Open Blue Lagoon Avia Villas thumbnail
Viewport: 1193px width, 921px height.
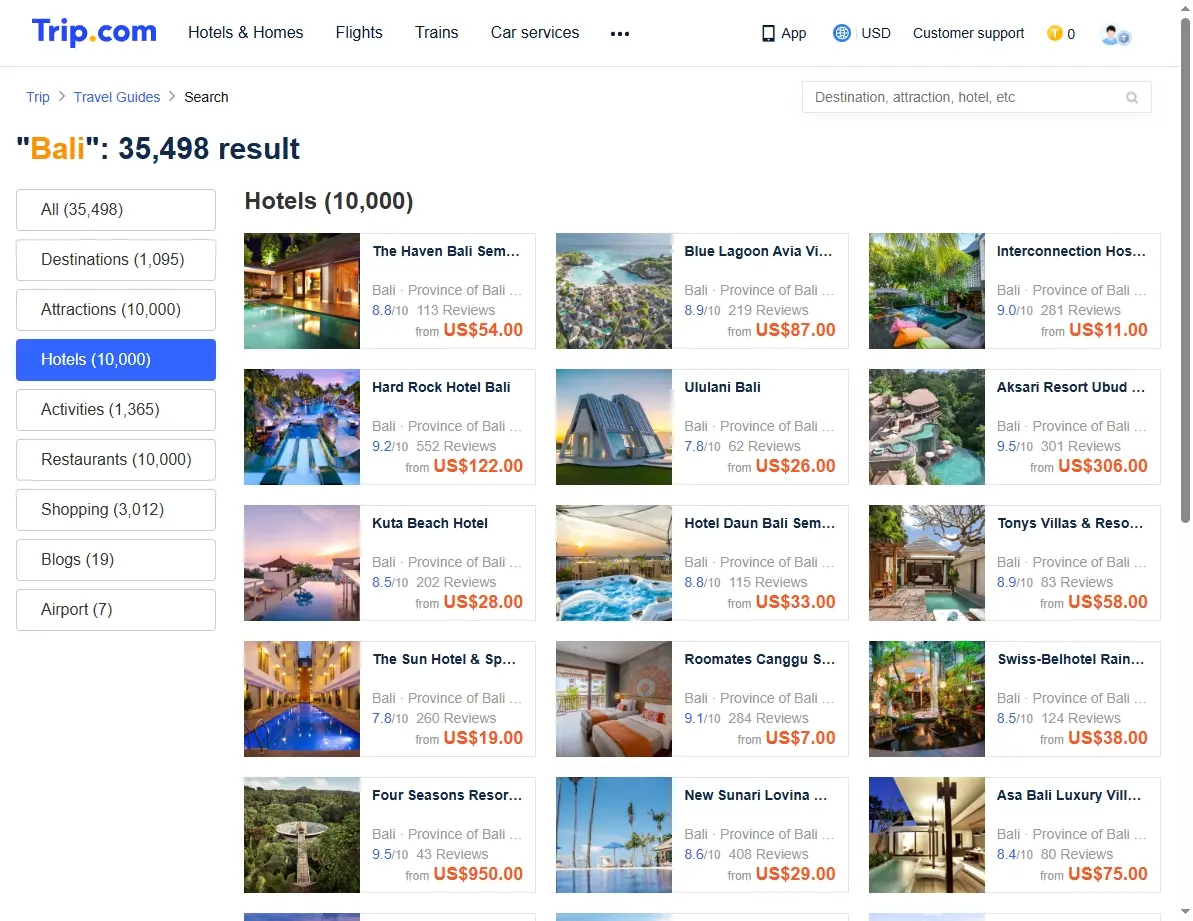(x=614, y=291)
